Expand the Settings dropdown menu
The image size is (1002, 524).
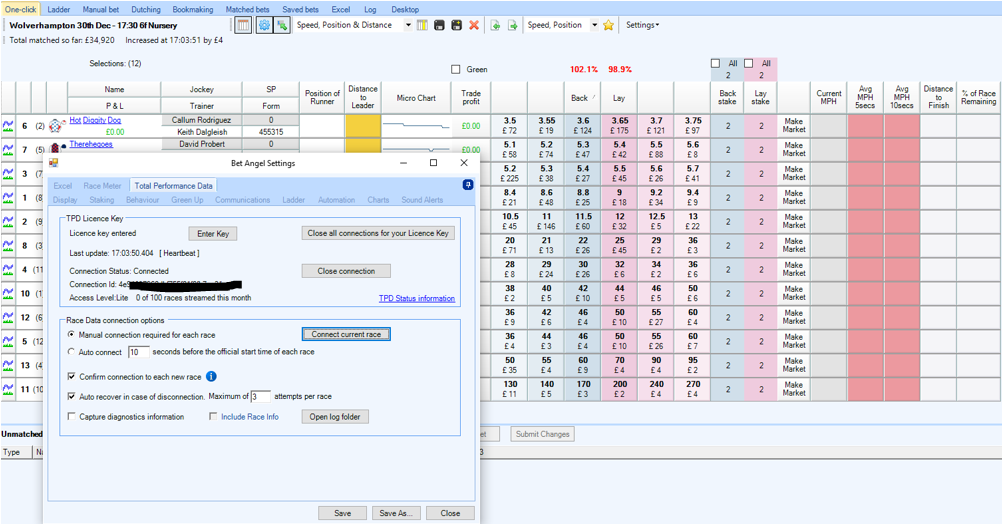pos(642,25)
